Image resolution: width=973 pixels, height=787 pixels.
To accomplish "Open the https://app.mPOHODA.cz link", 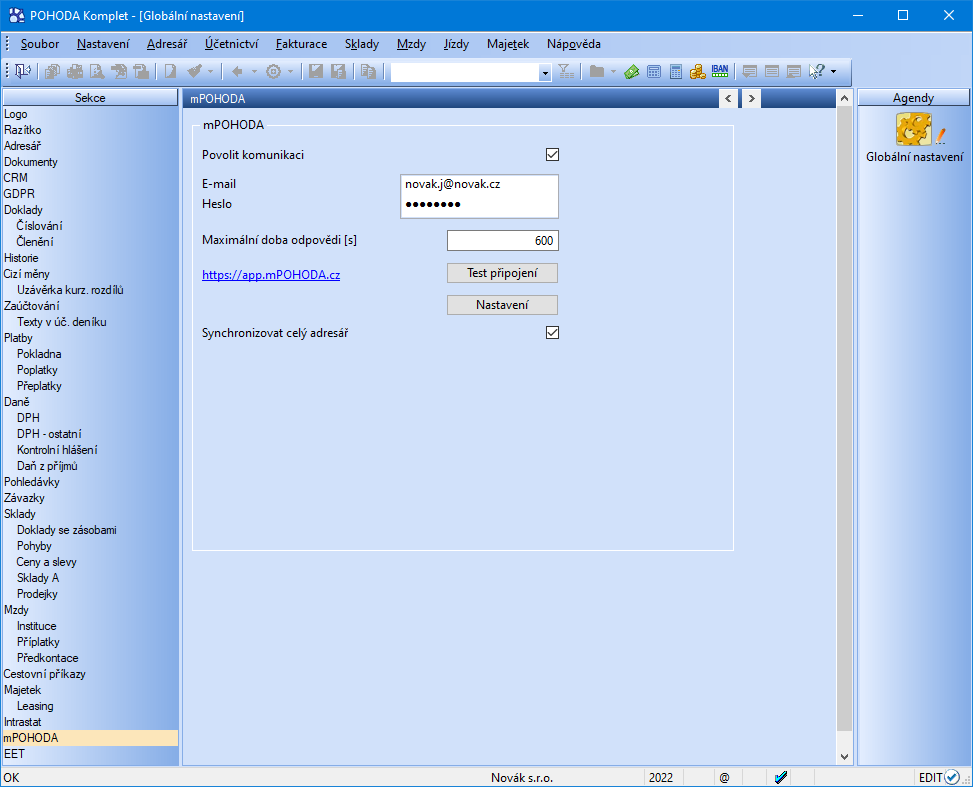I will 271,275.
